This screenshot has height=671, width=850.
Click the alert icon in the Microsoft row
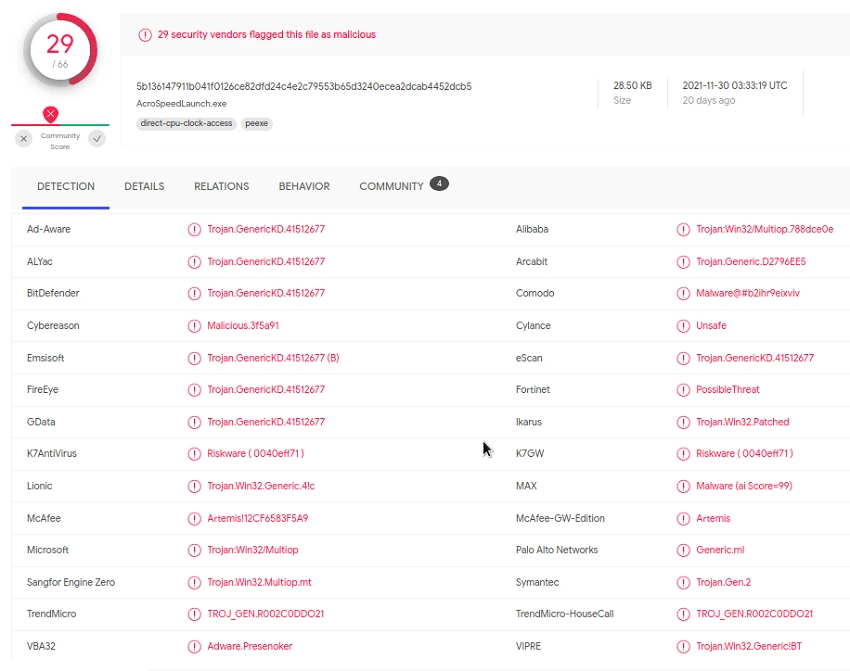click(194, 550)
